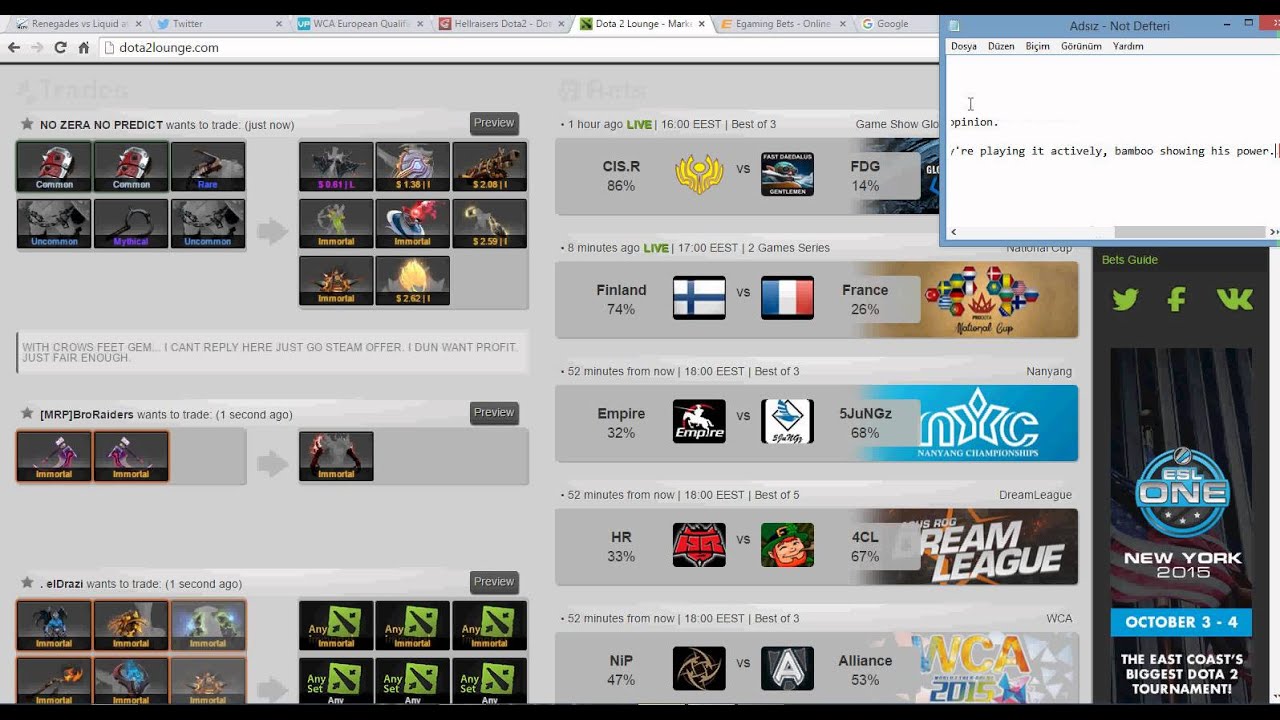Screen dimensions: 1280x720
Task: Click the dota2lounge.com address bar
Action: tap(520, 47)
